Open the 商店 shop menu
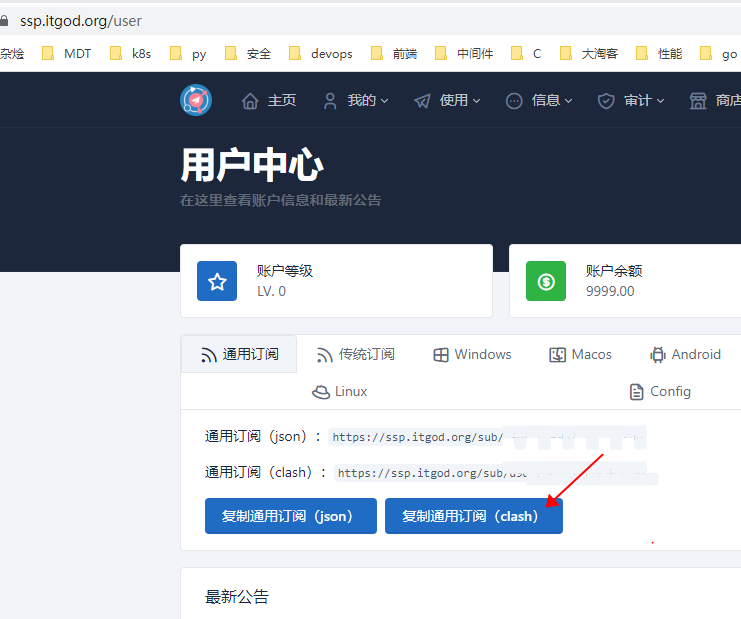Image resolution: width=741 pixels, height=619 pixels. [x=715, y=101]
